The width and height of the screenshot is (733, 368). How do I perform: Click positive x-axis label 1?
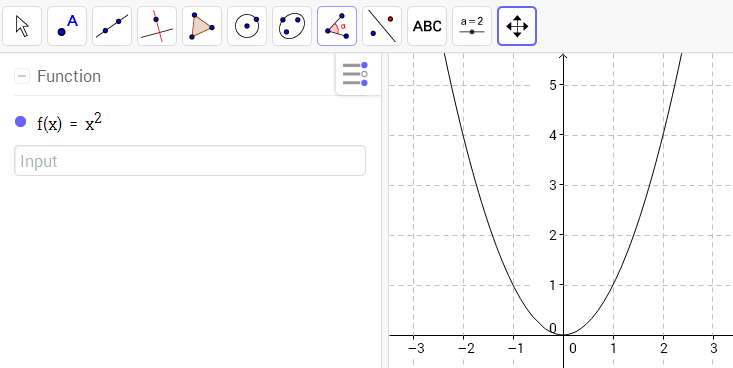[x=613, y=349]
